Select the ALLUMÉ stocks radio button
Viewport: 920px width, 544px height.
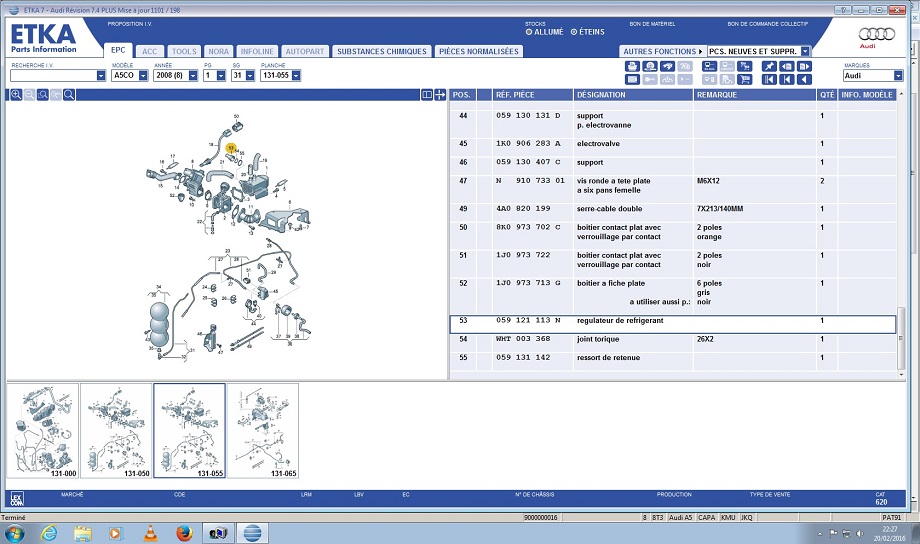(x=529, y=32)
